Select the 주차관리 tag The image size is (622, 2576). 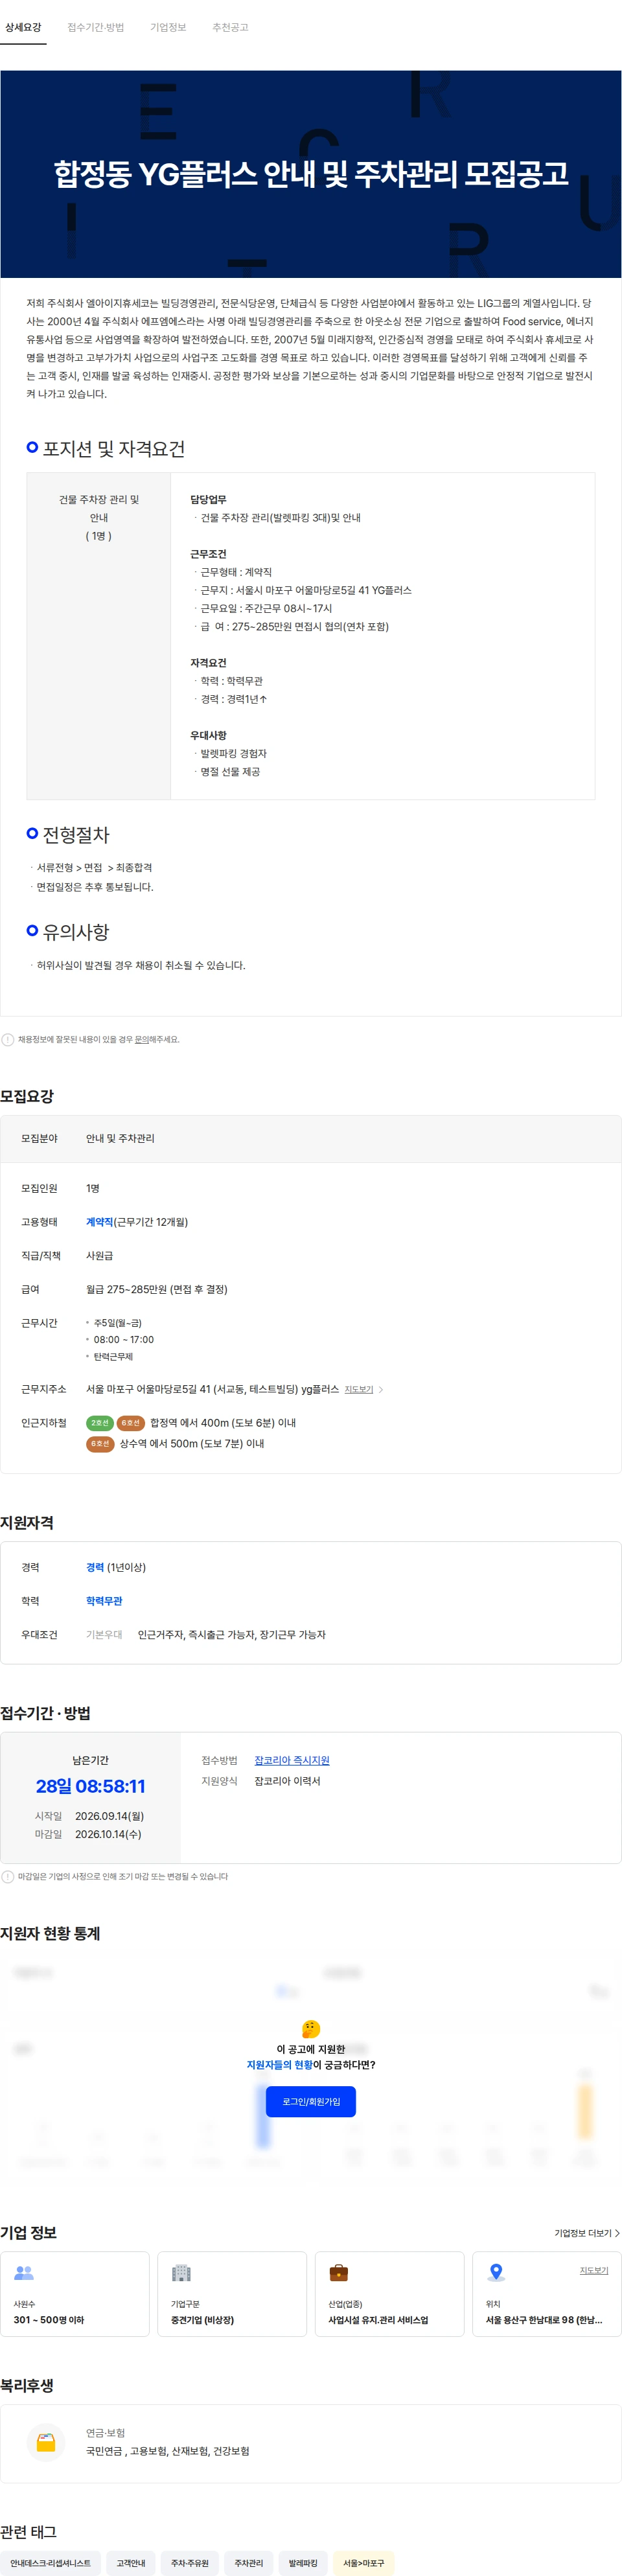(249, 2563)
